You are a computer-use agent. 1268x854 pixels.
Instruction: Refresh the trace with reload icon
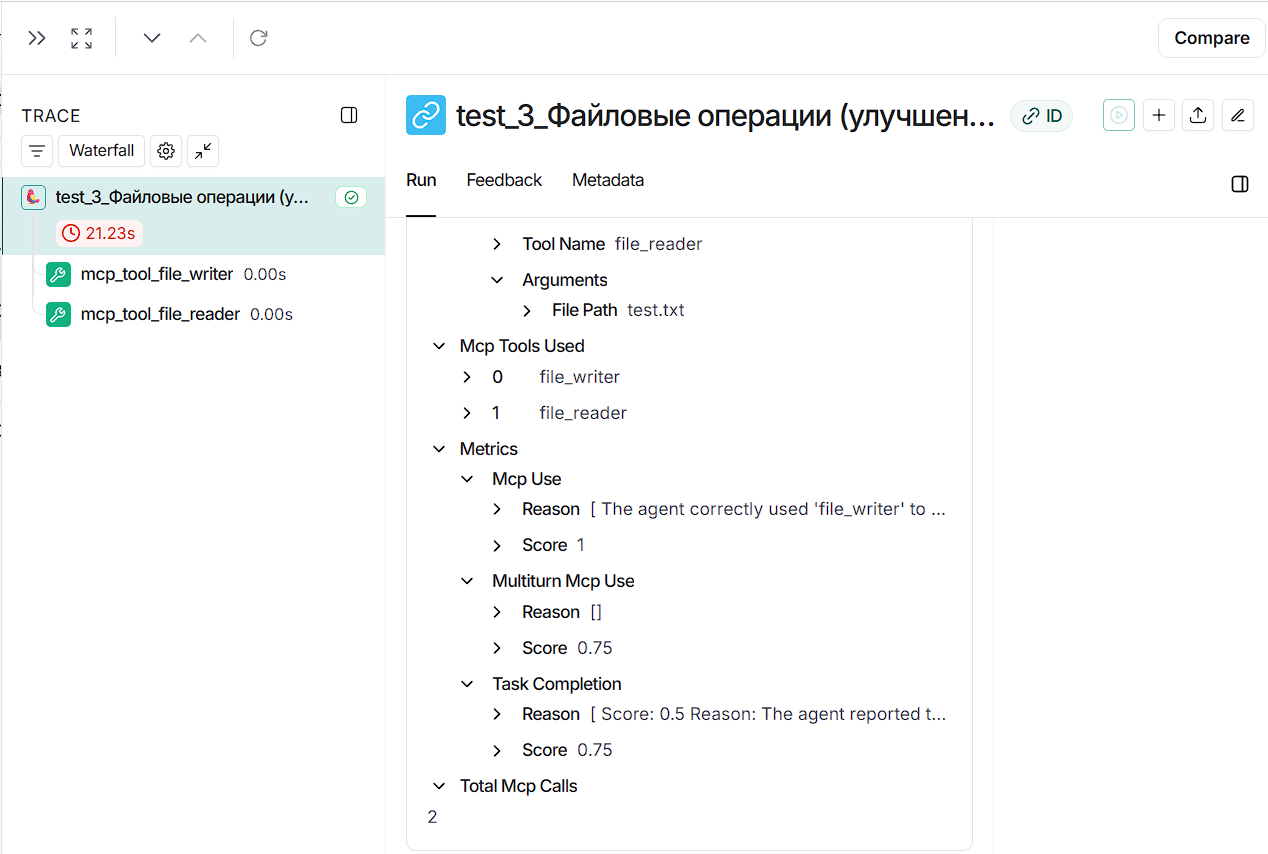(259, 38)
